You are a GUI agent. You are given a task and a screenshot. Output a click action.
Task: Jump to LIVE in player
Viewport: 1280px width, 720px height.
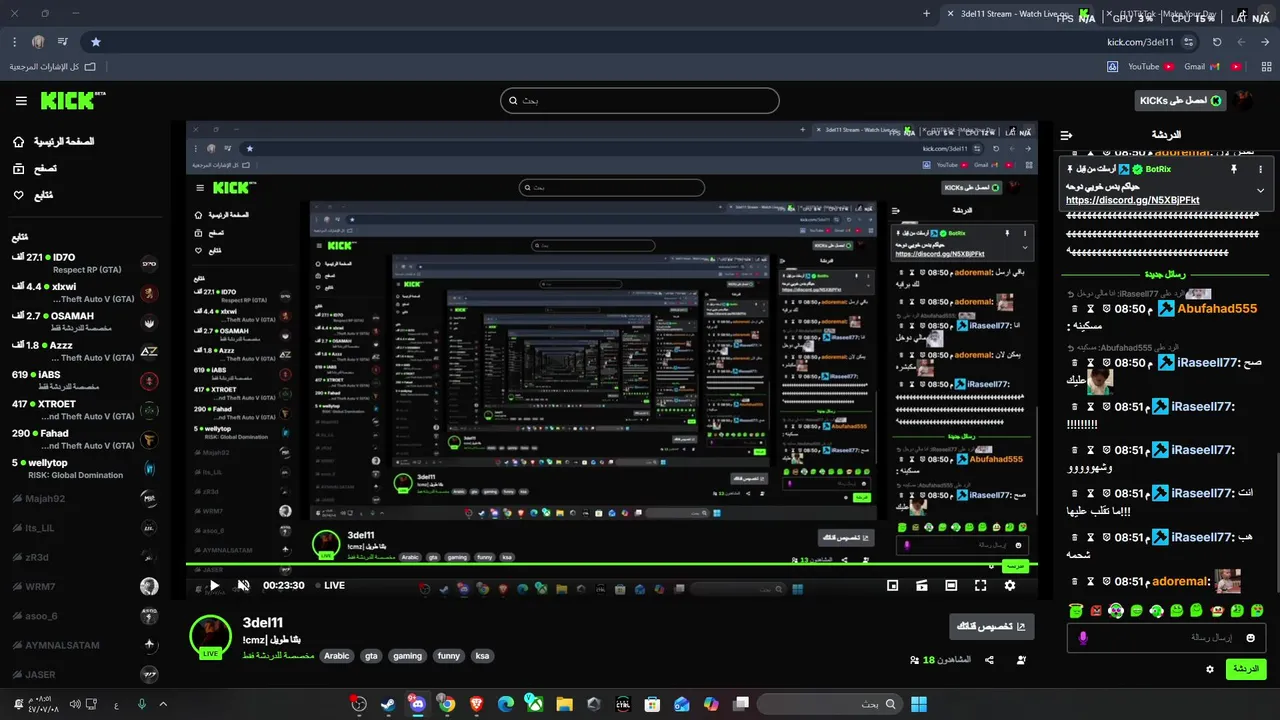coord(330,586)
